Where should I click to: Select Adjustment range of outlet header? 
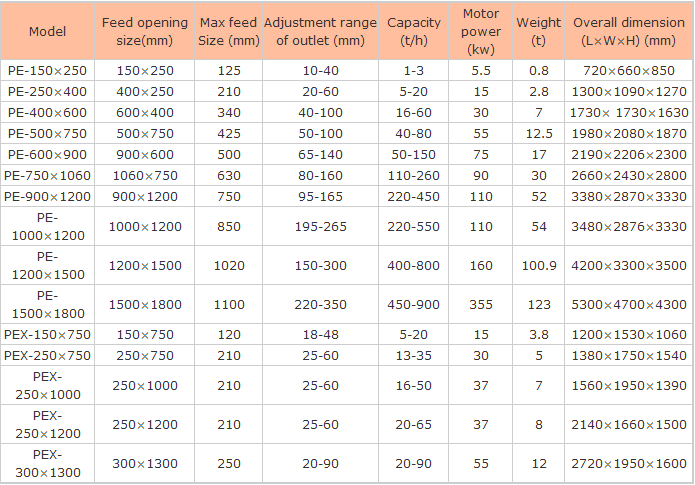pos(320,31)
